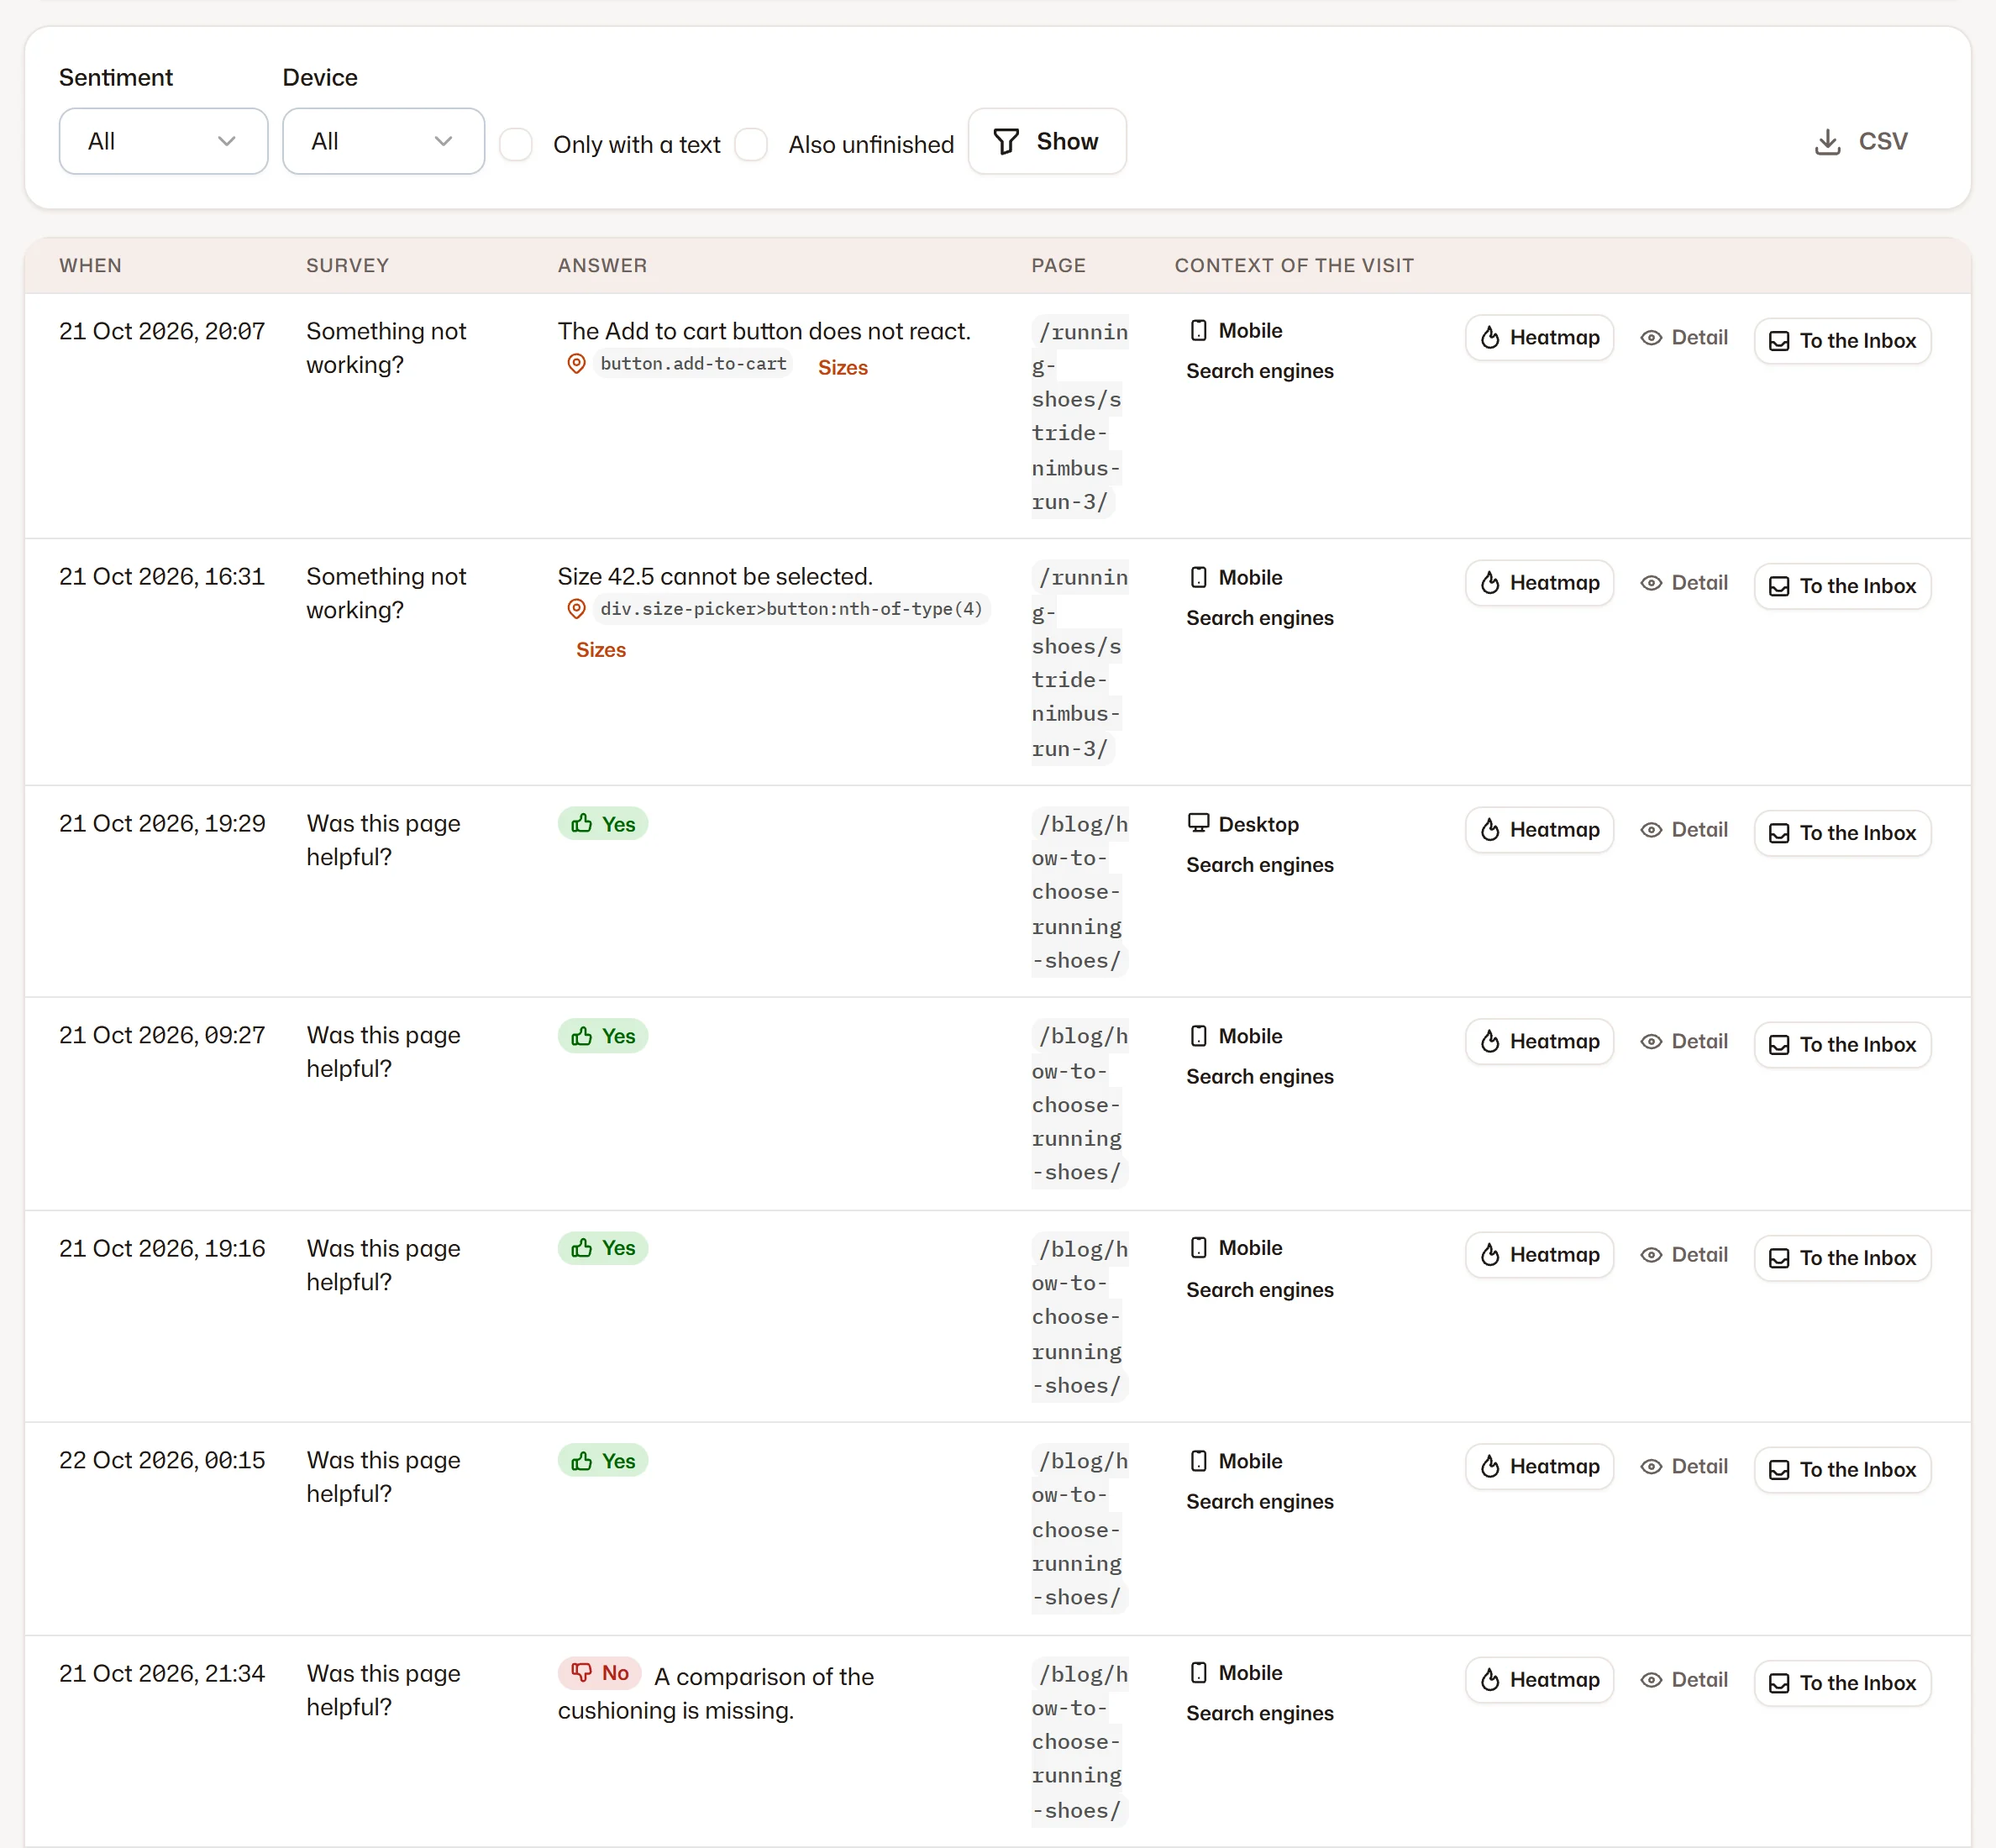Open Heatmap for the 22 Oct 00:15 row
1996x1848 pixels.
click(1539, 1467)
